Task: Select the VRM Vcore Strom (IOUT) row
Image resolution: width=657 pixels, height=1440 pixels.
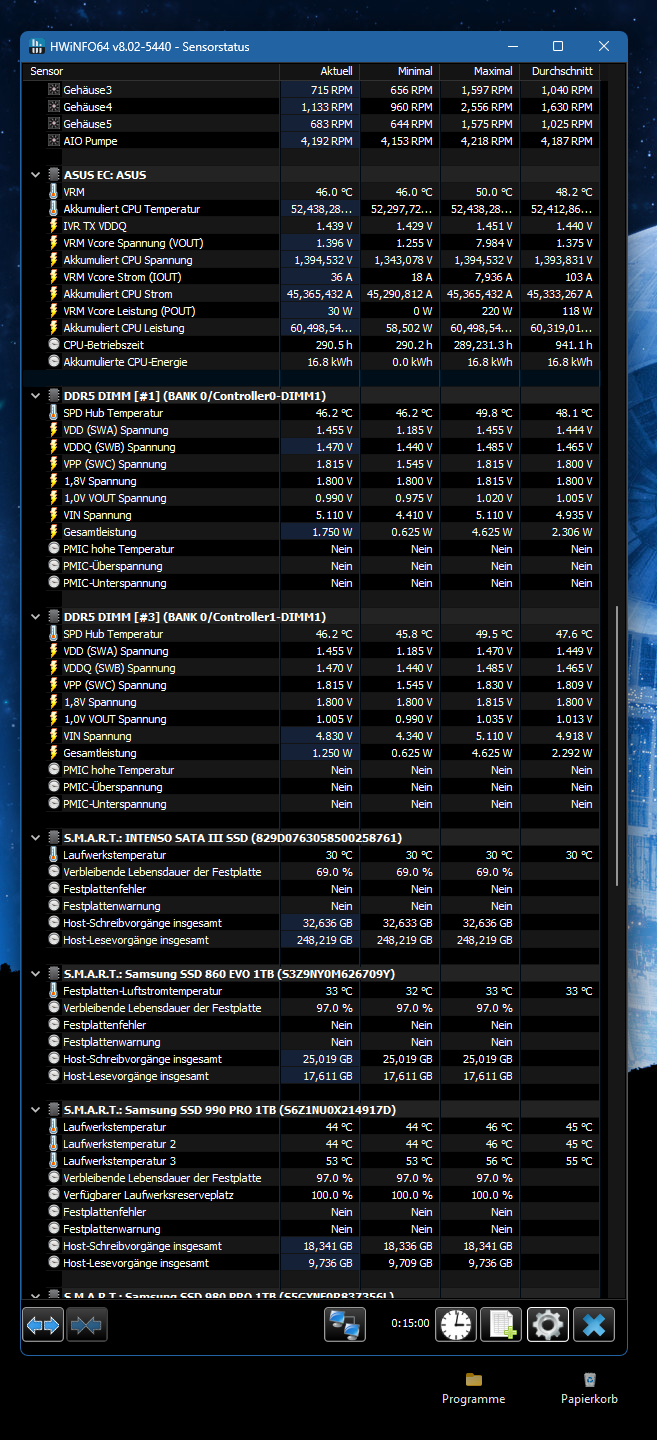Action: [x=311, y=277]
